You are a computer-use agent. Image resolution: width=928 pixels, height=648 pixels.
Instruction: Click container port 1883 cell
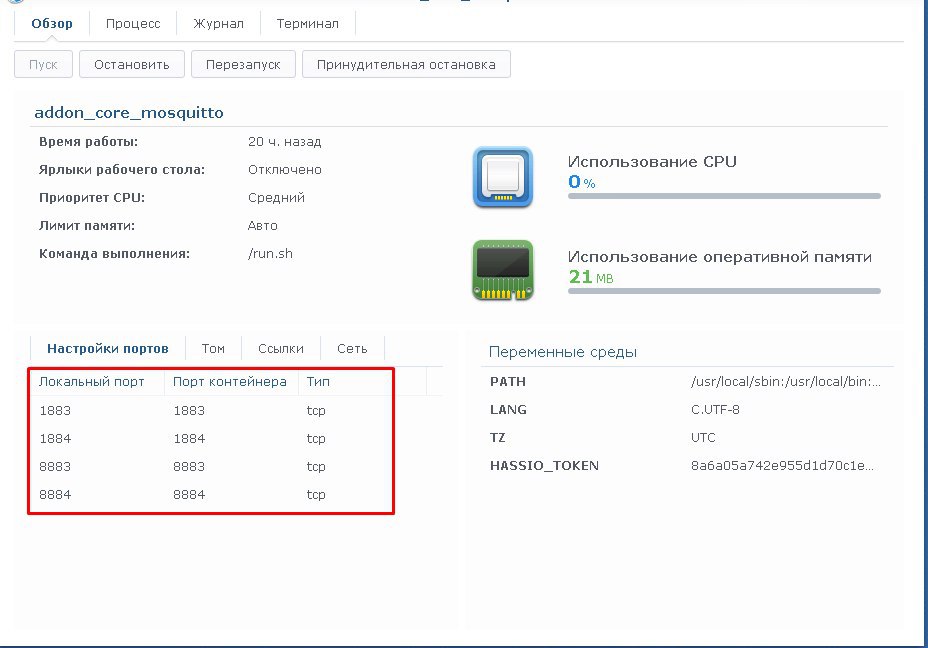click(189, 410)
